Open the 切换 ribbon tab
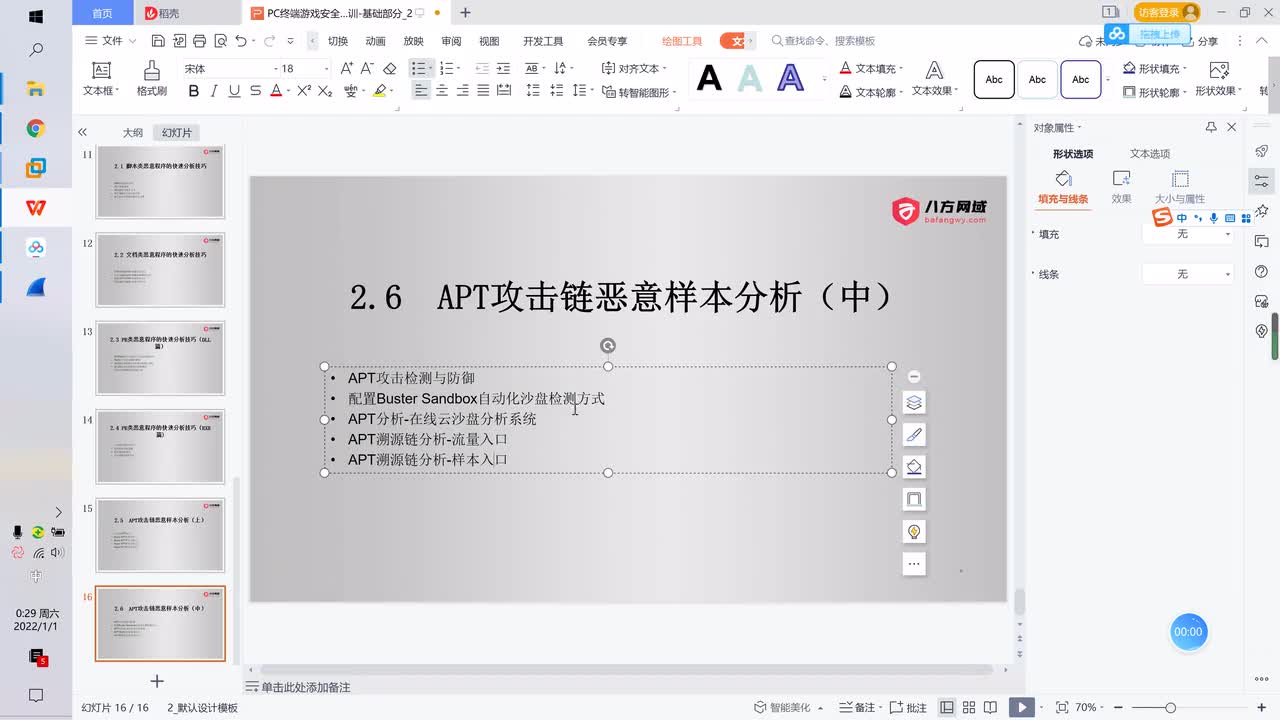The width and height of the screenshot is (1280, 720). [x=338, y=41]
